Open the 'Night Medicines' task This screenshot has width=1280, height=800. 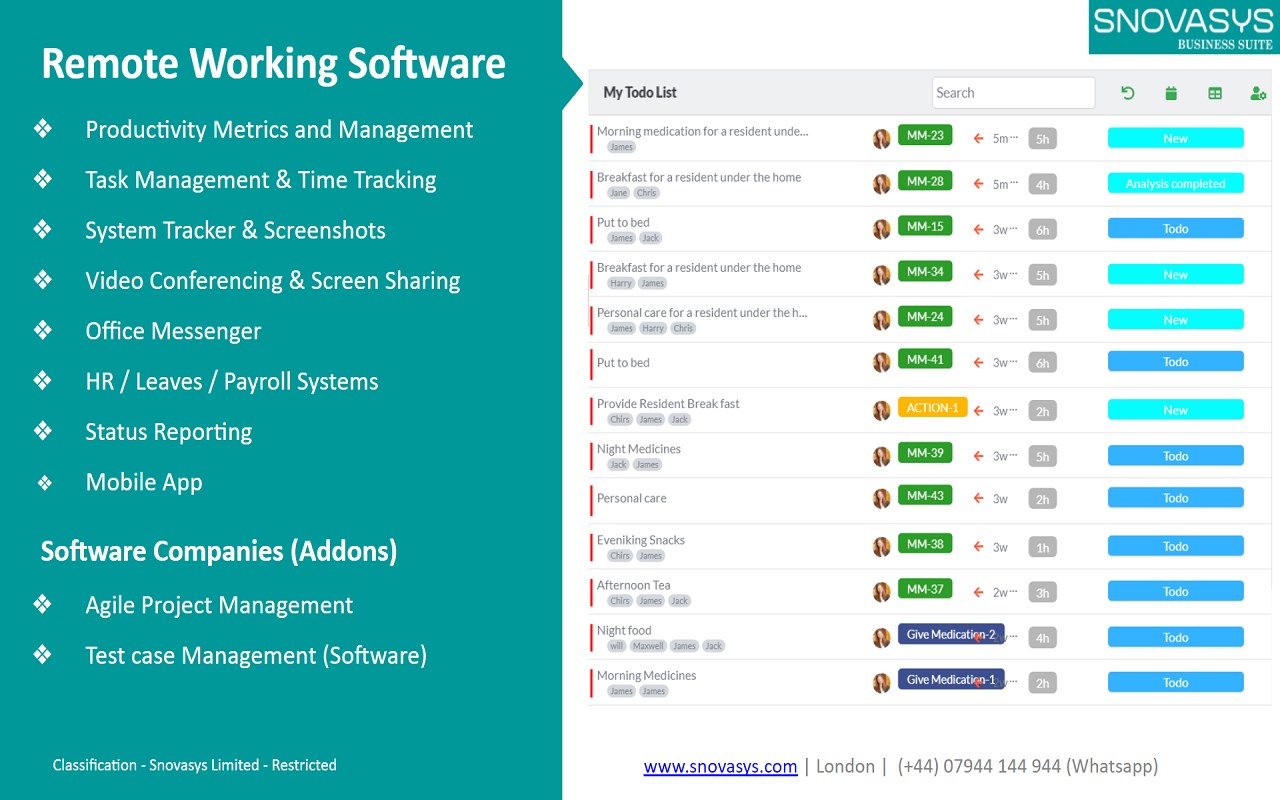click(639, 449)
